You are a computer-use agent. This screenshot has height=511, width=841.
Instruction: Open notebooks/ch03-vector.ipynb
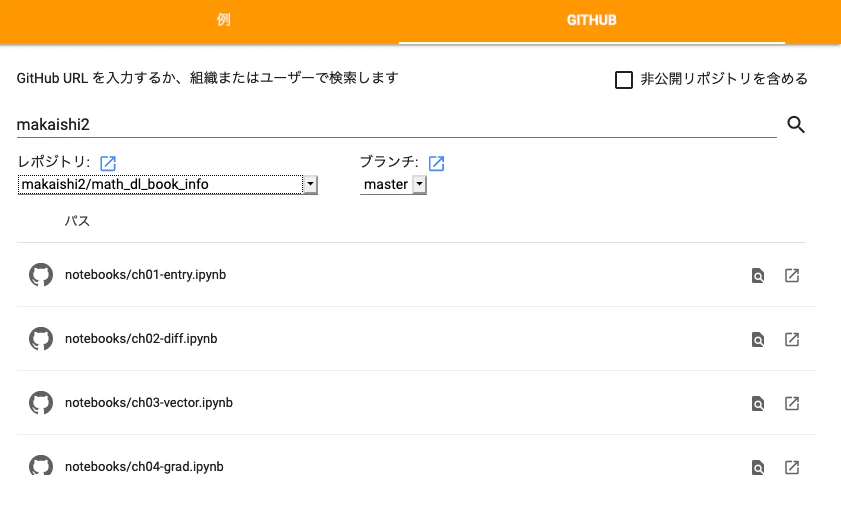(x=149, y=403)
